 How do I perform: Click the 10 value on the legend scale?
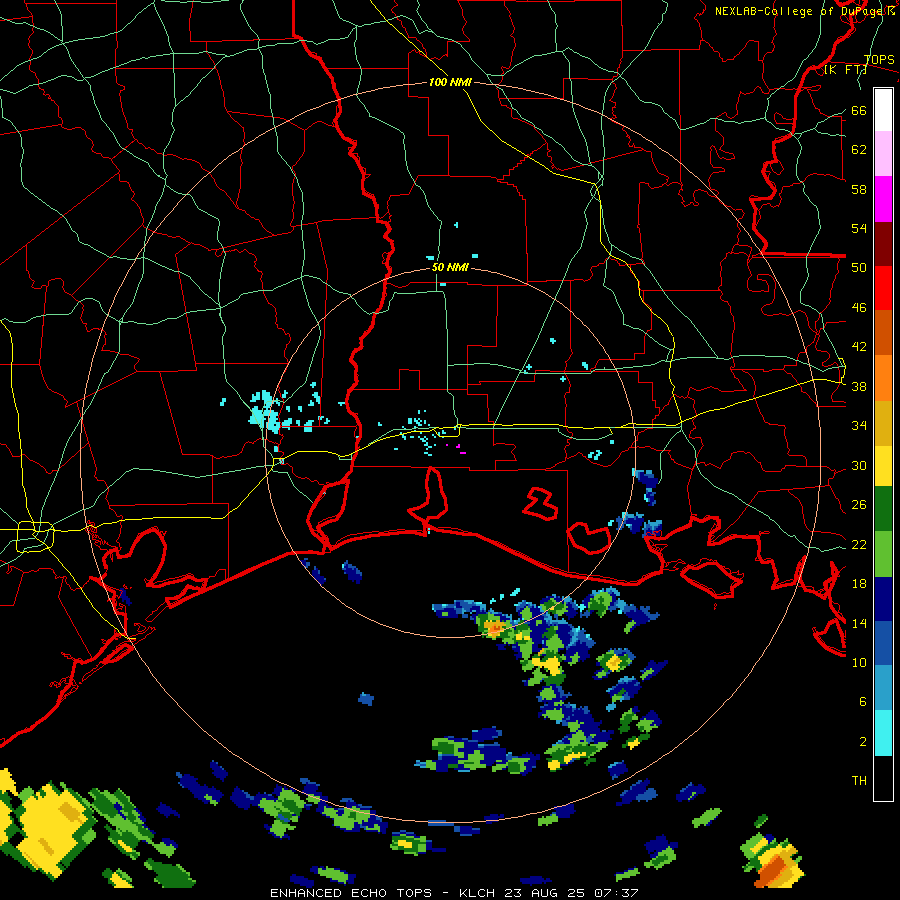[x=859, y=662]
